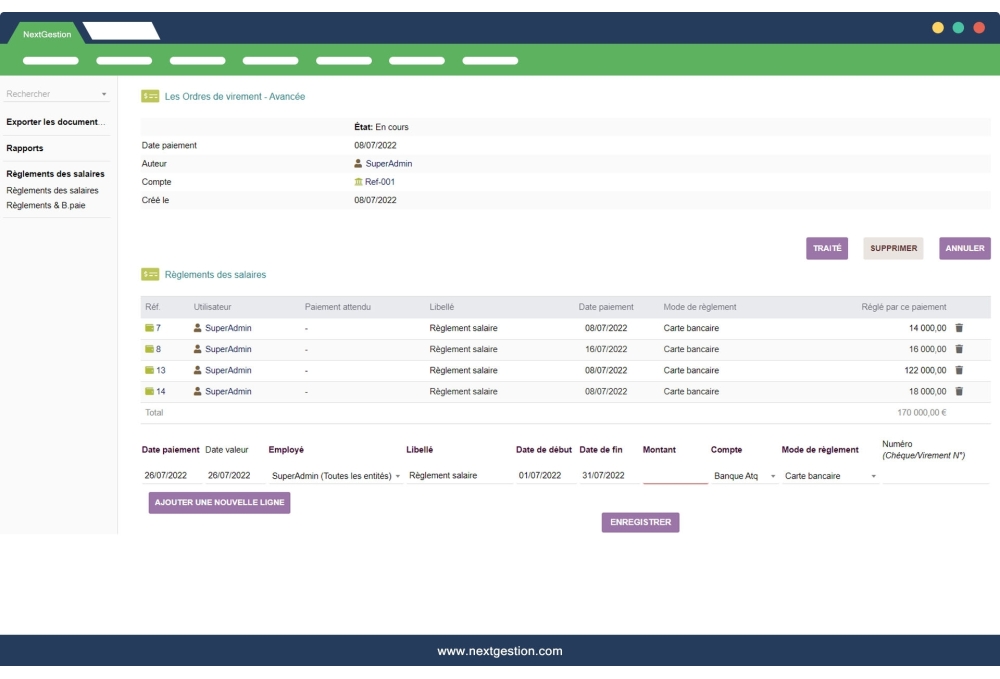
Task: Click AJOUTER UNE NOUVELLE LIGNE button
Action: pos(219,502)
